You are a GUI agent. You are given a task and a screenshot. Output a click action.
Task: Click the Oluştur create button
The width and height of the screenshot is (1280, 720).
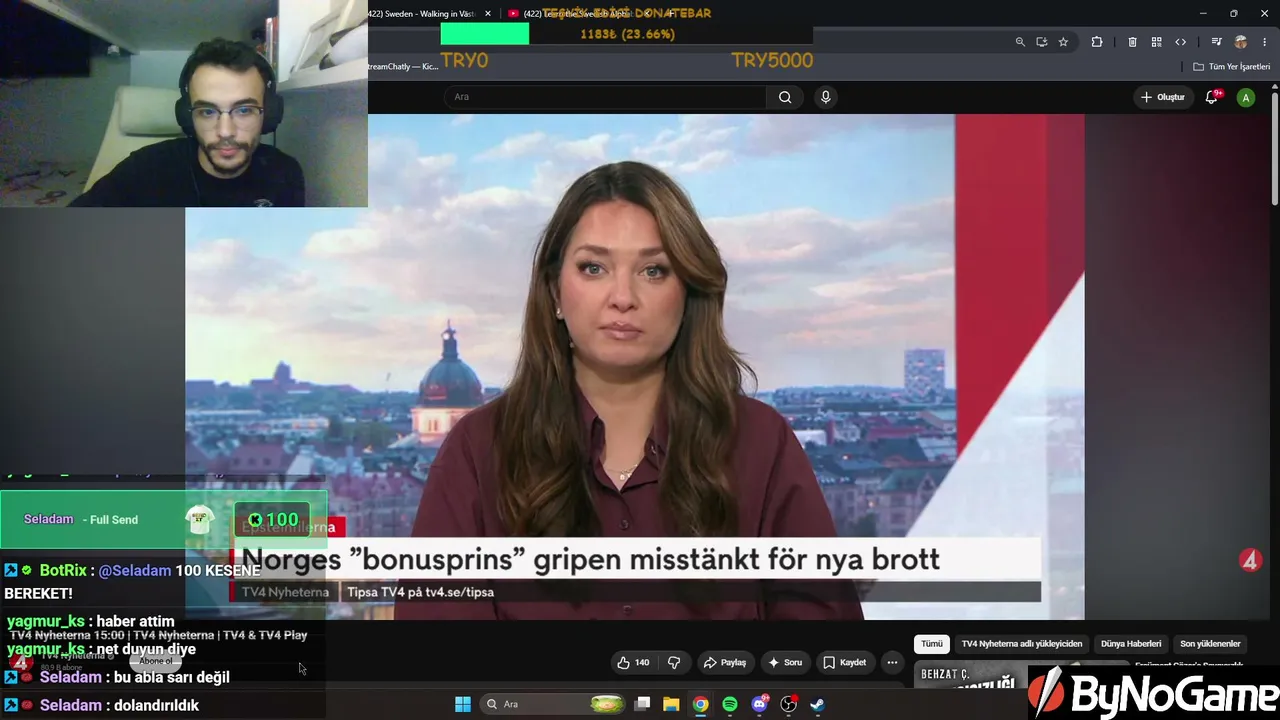pos(1163,97)
